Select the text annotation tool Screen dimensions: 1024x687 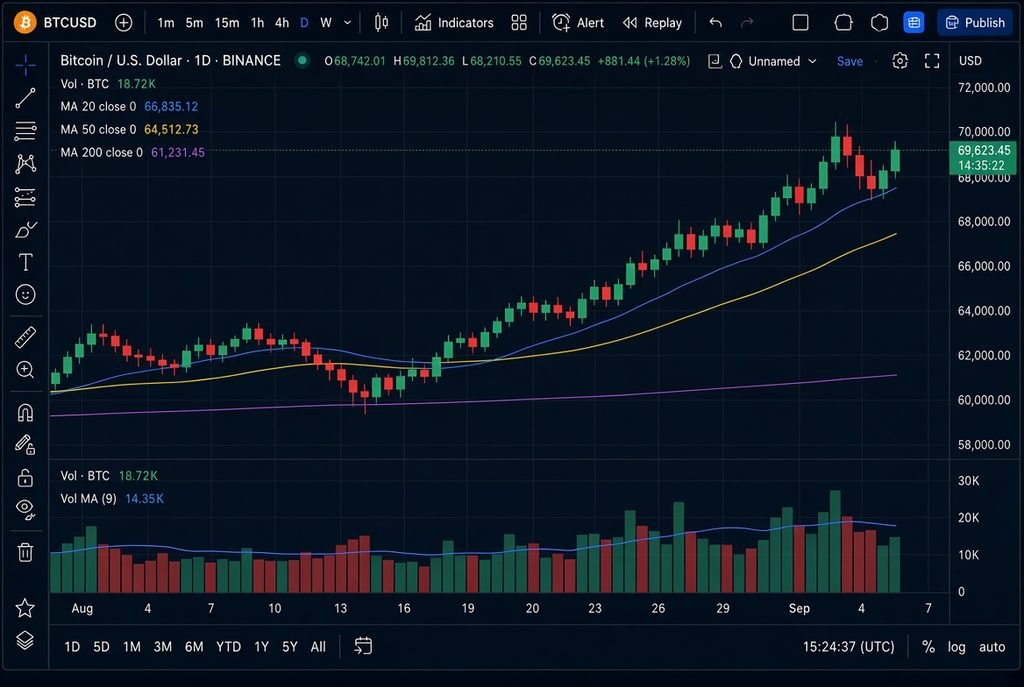25,262
